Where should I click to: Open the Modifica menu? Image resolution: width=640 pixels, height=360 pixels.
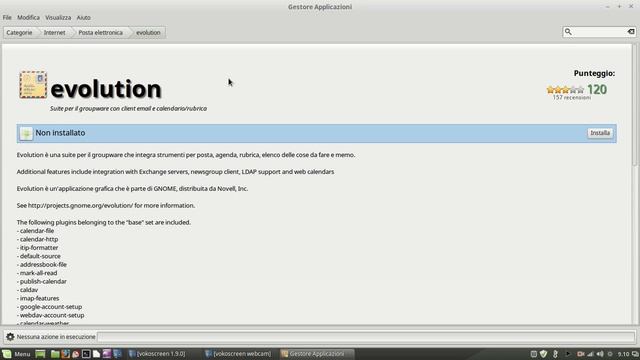point(28,18)
